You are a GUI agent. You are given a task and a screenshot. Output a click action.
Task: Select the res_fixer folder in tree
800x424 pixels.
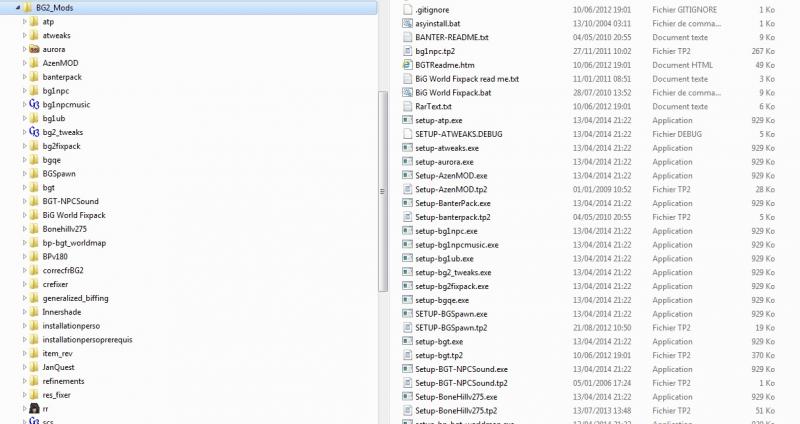pyautogui.click(x=56, y=395)
